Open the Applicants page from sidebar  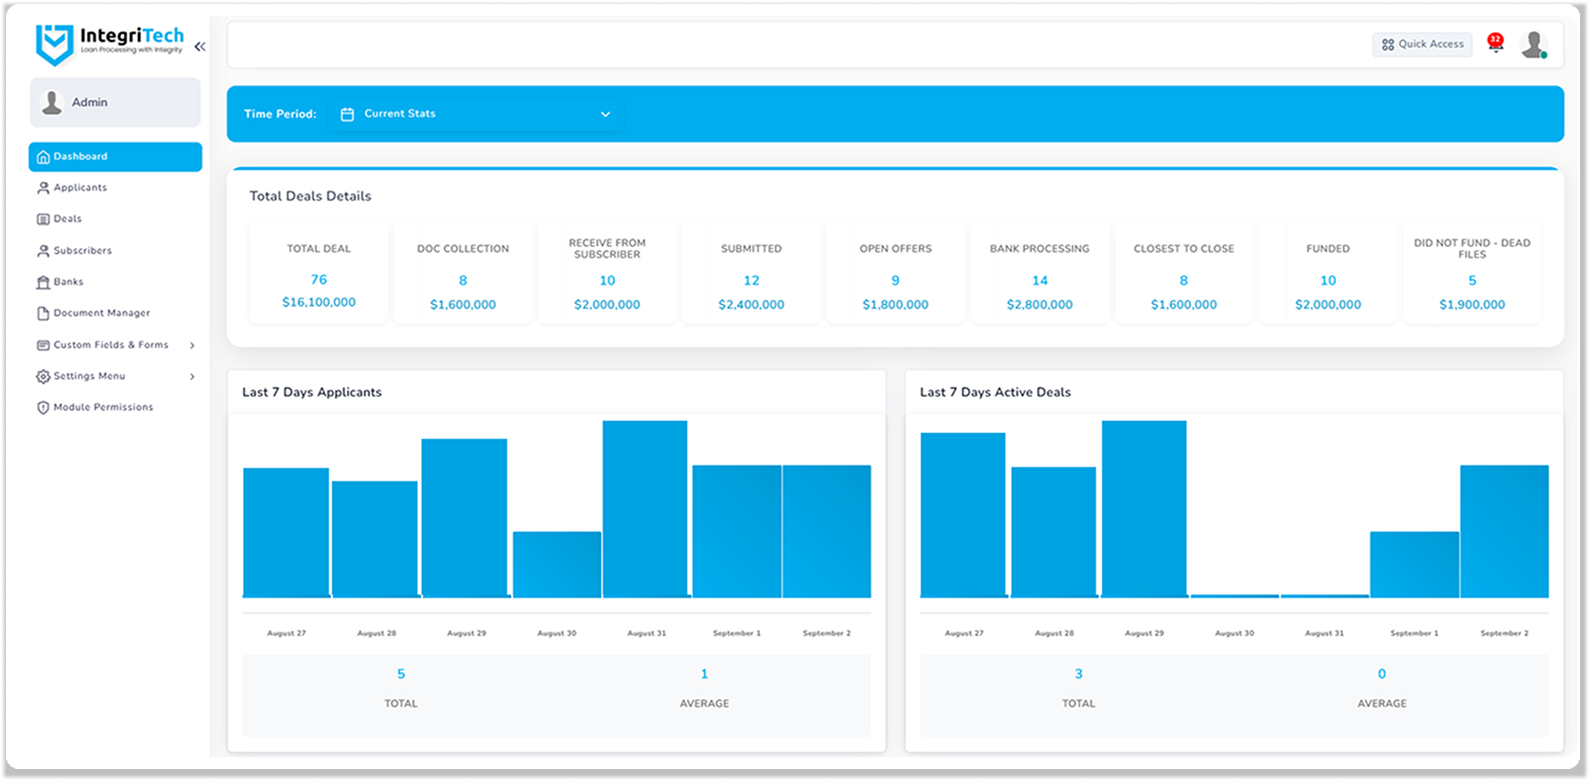click(80, 188)
